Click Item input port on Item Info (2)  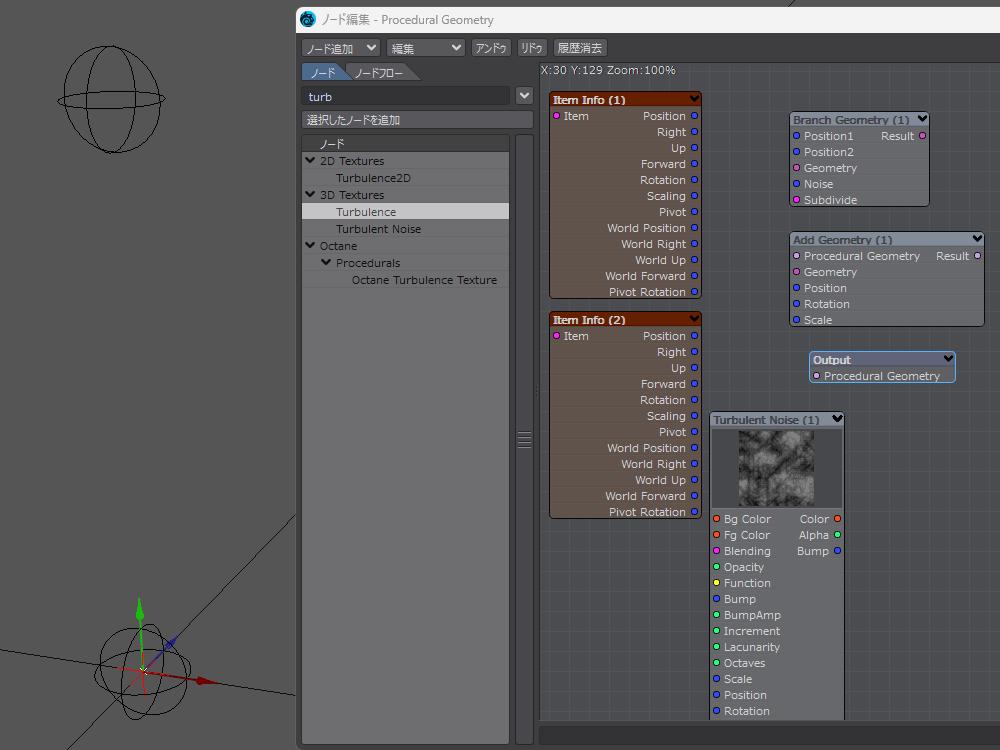click(557, 336)
